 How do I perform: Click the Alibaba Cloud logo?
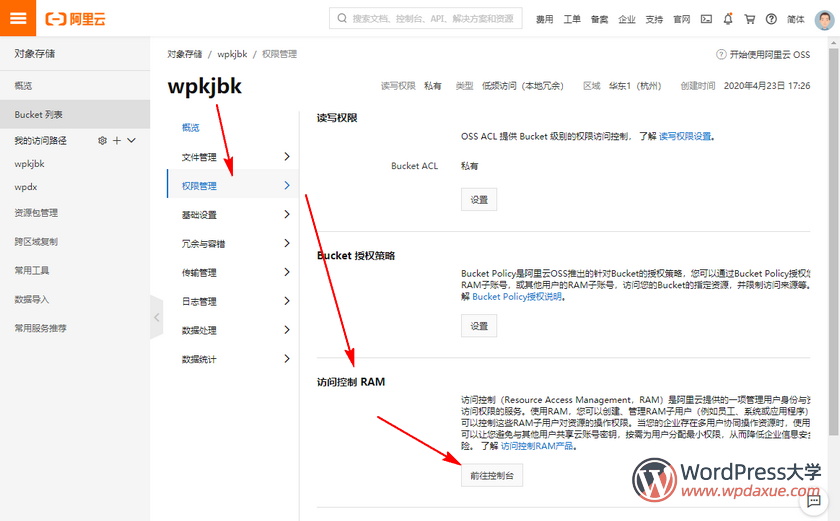click(x=76, y=19)
